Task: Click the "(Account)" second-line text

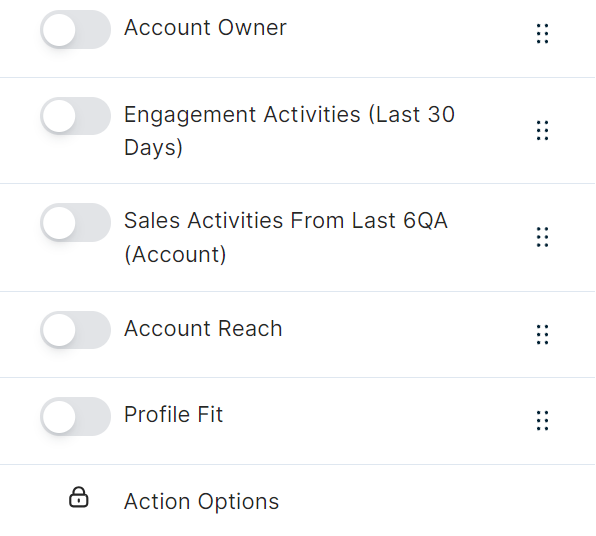Action: tap(175, 254)
